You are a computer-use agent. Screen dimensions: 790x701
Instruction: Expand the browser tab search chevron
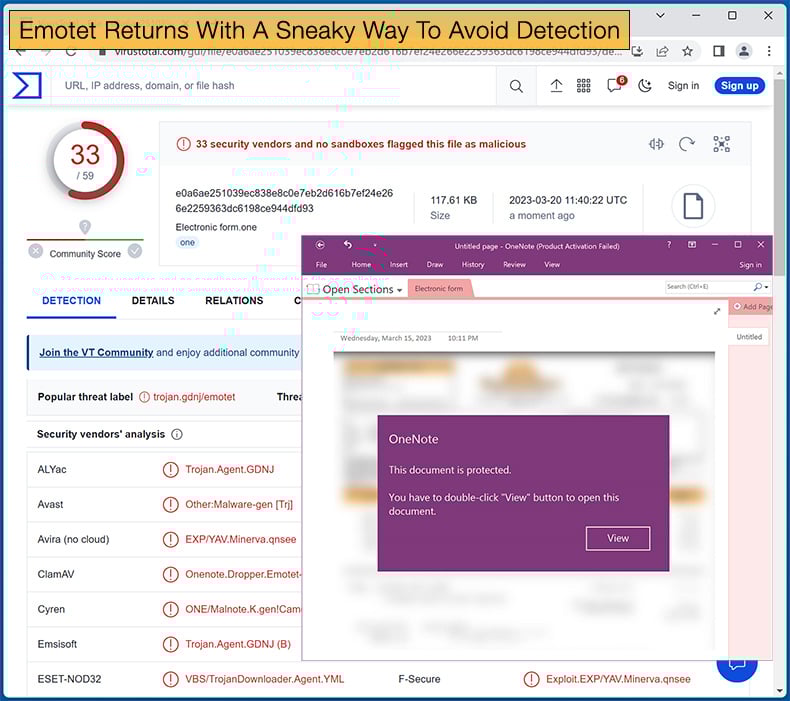coord(660,16)
